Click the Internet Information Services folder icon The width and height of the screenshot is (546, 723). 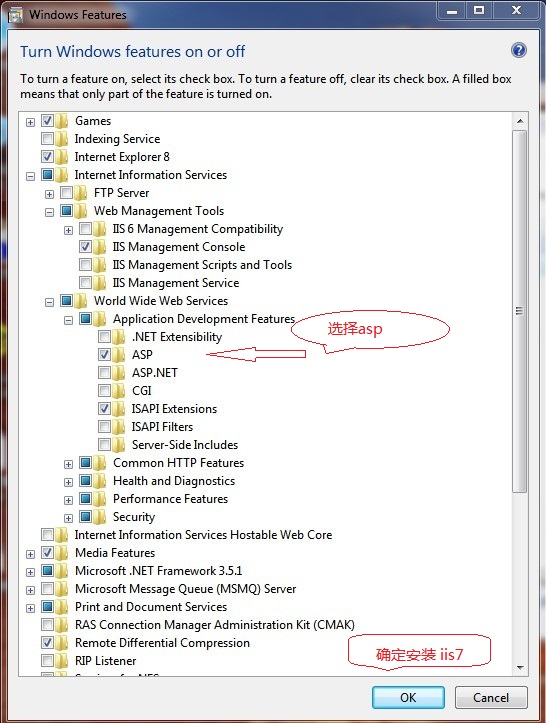pyautogui.click(x=62, y=175)
